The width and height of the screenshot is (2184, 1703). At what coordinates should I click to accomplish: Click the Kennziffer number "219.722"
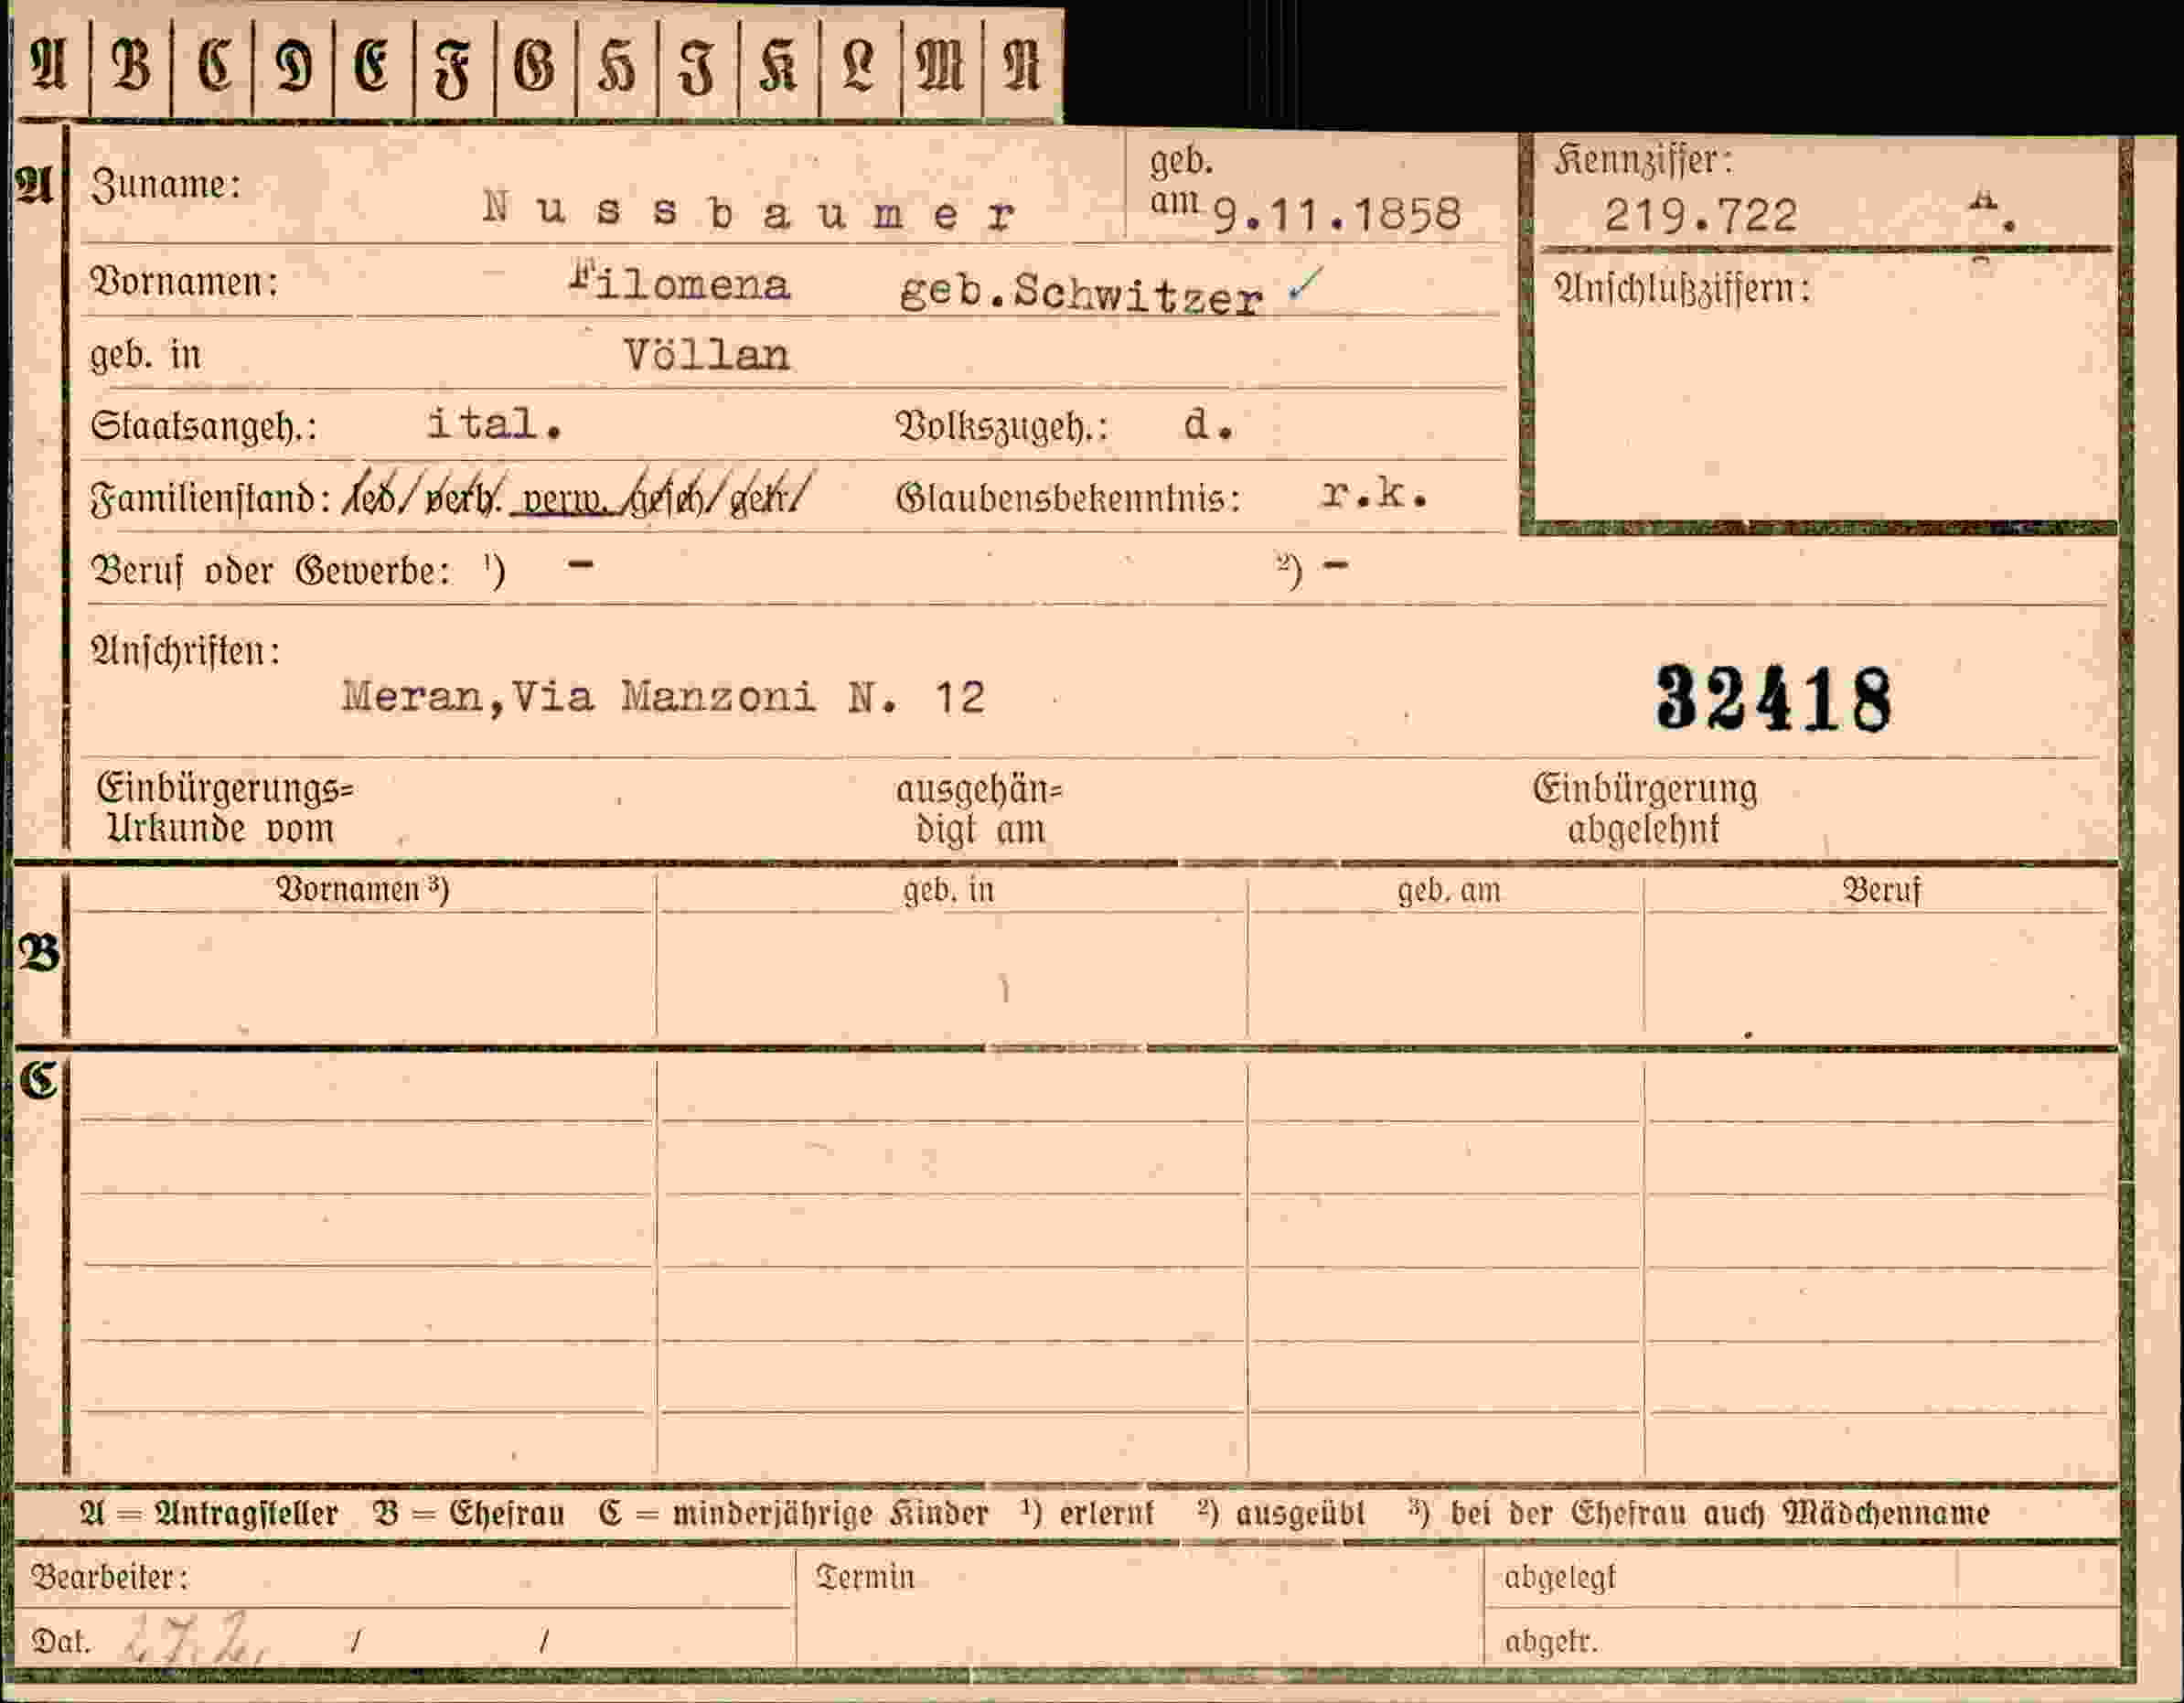[x=1701, y=216]
